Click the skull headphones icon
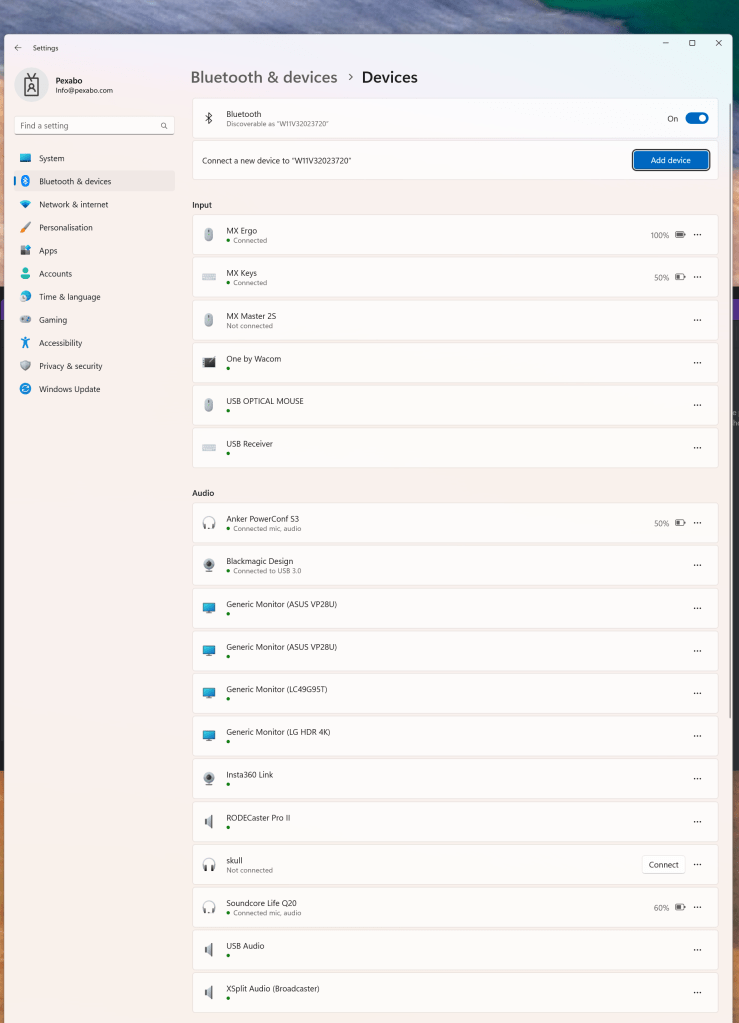Viewport: 739px width, 1023px height. [x=209, y=865]
